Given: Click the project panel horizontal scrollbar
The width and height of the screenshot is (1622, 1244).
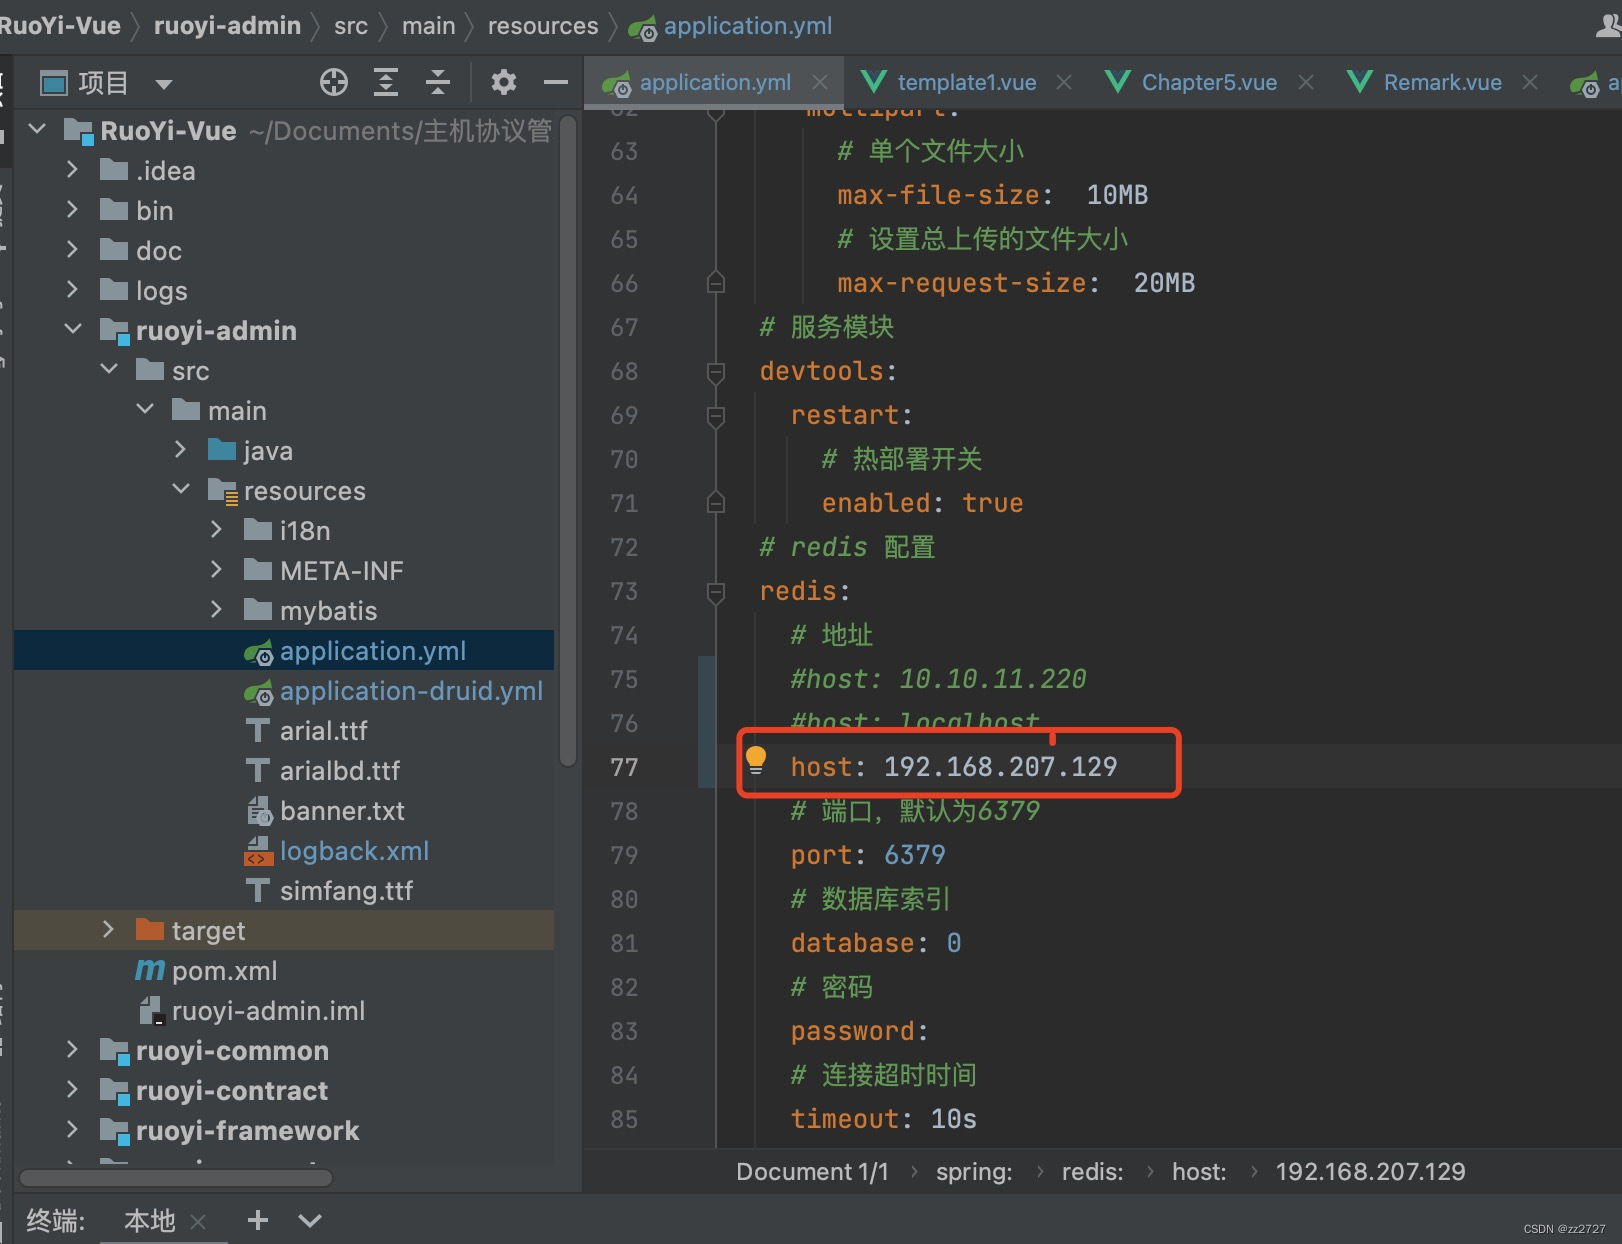Looking at the screenshot, I should tap(176, 1177).
